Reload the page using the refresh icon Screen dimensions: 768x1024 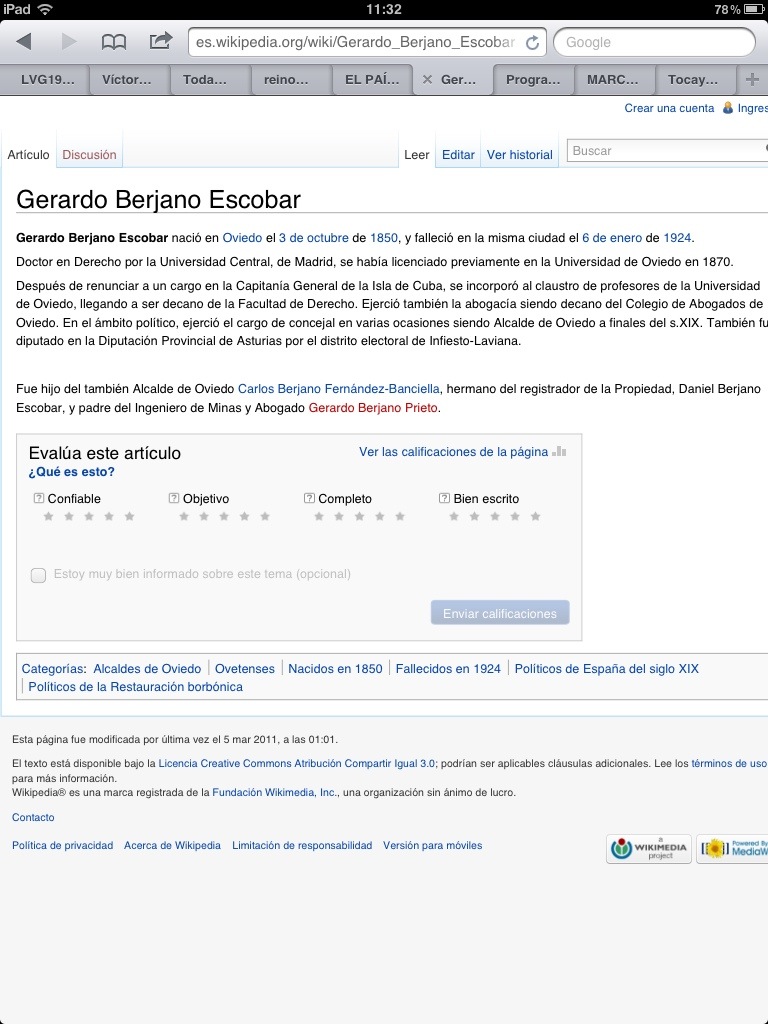click(x=532, y=42)
